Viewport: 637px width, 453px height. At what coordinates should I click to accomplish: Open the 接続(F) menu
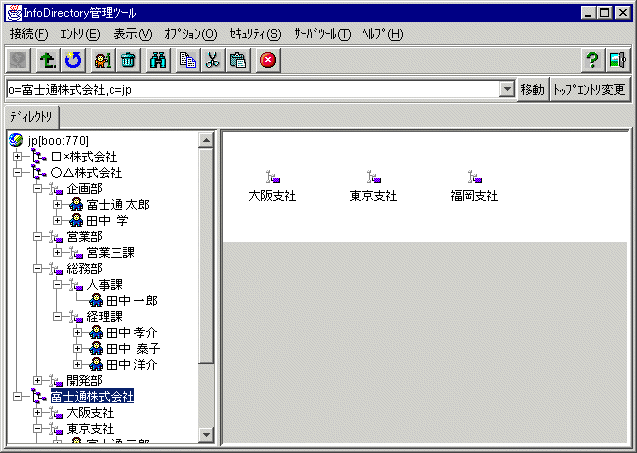pyautogui.click(x=29, y=34)
